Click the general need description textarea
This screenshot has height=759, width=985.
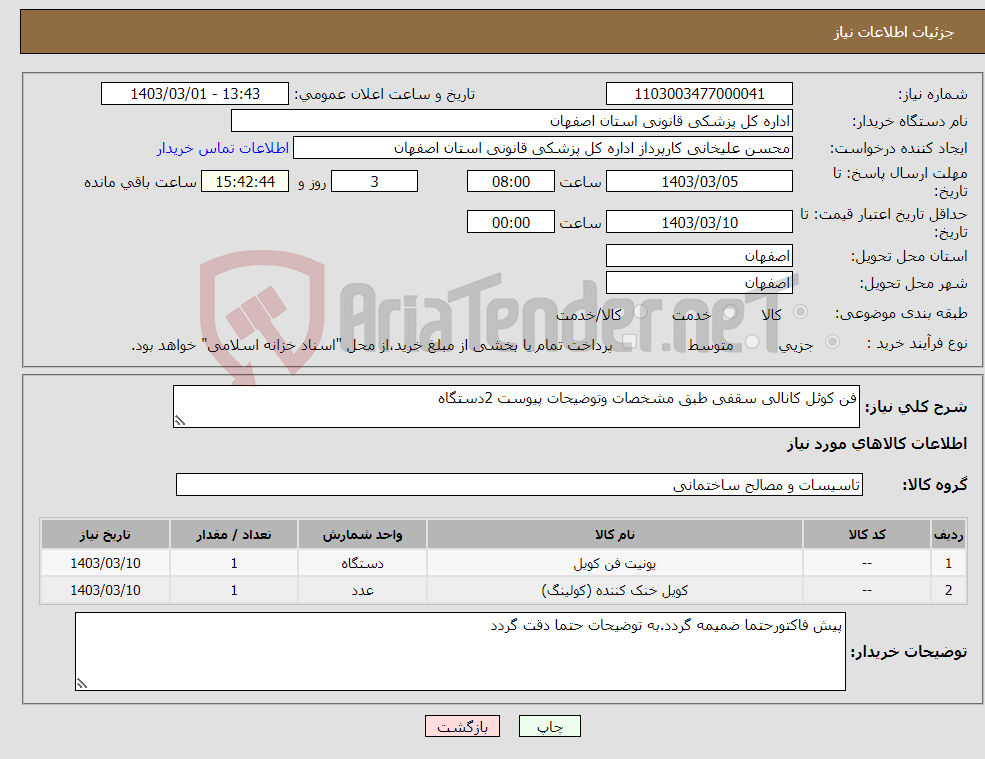[516, 407]
